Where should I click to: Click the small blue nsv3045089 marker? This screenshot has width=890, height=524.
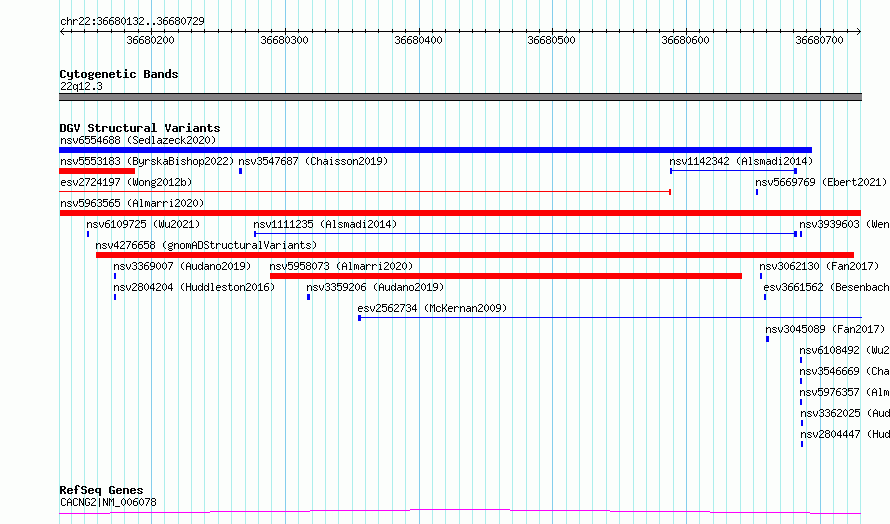(x=767, y=339)
